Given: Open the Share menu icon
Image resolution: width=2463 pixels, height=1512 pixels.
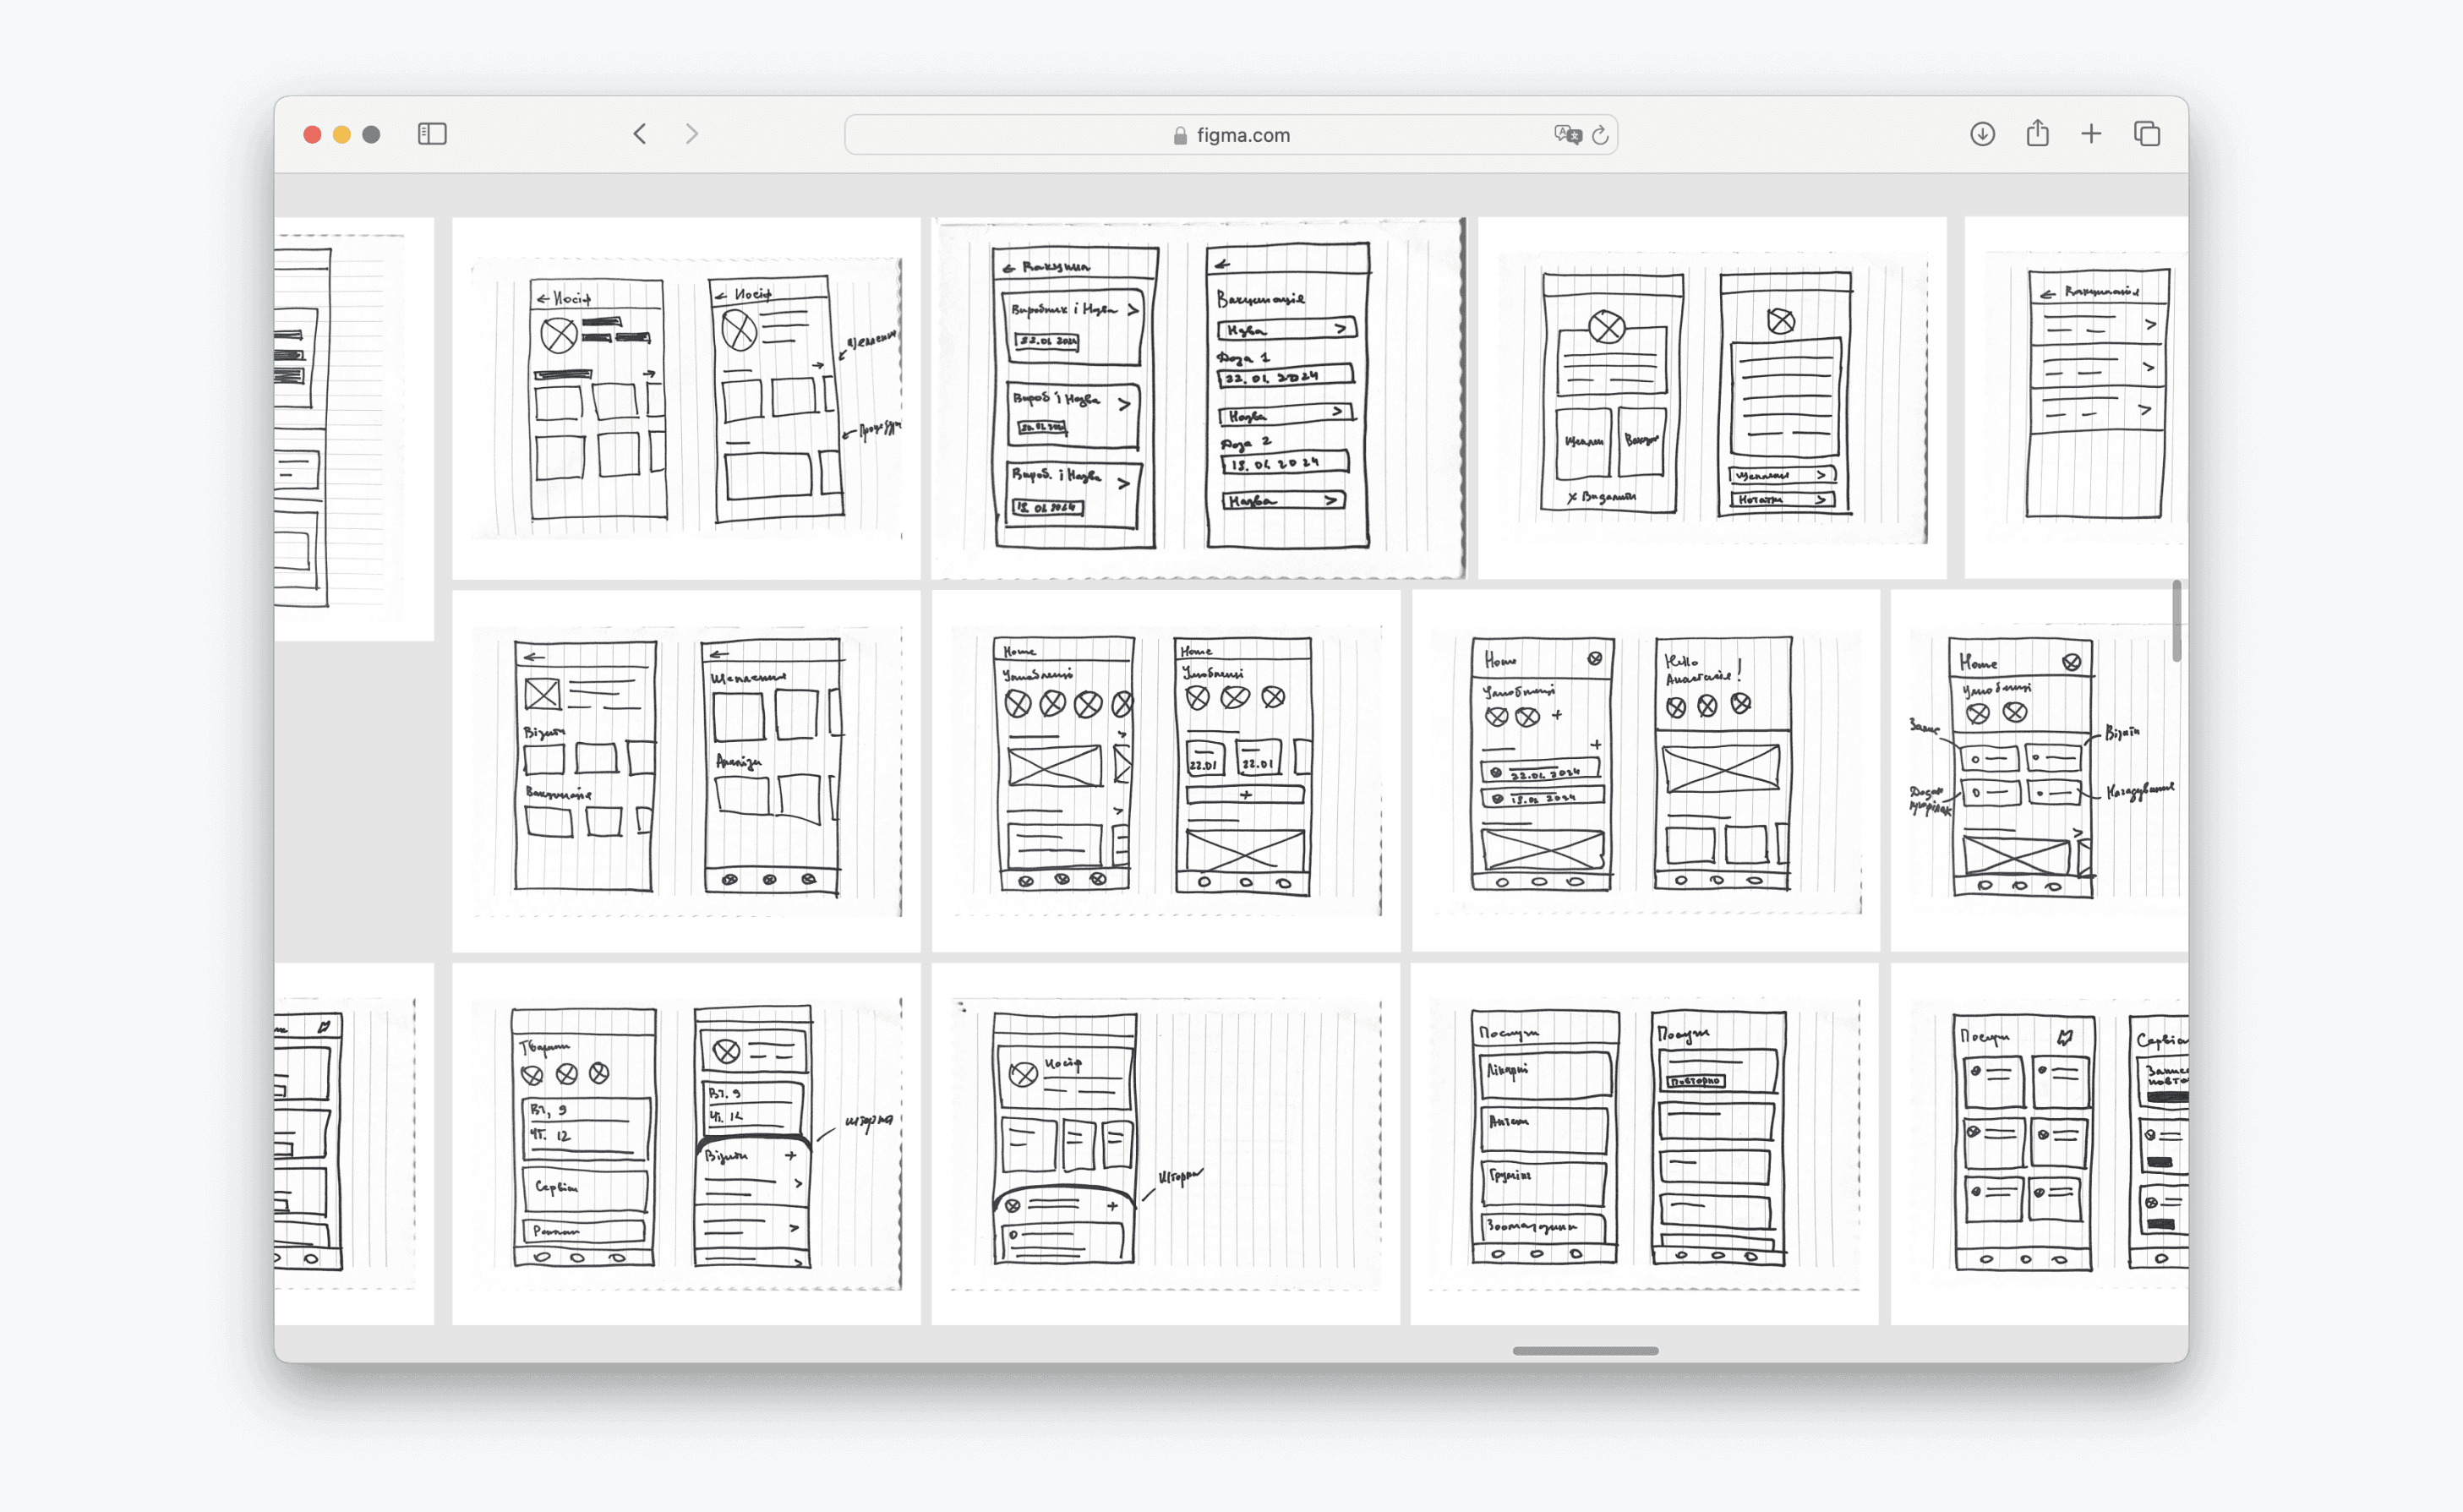Looking at the screenshot, I should pos(2037,134).
